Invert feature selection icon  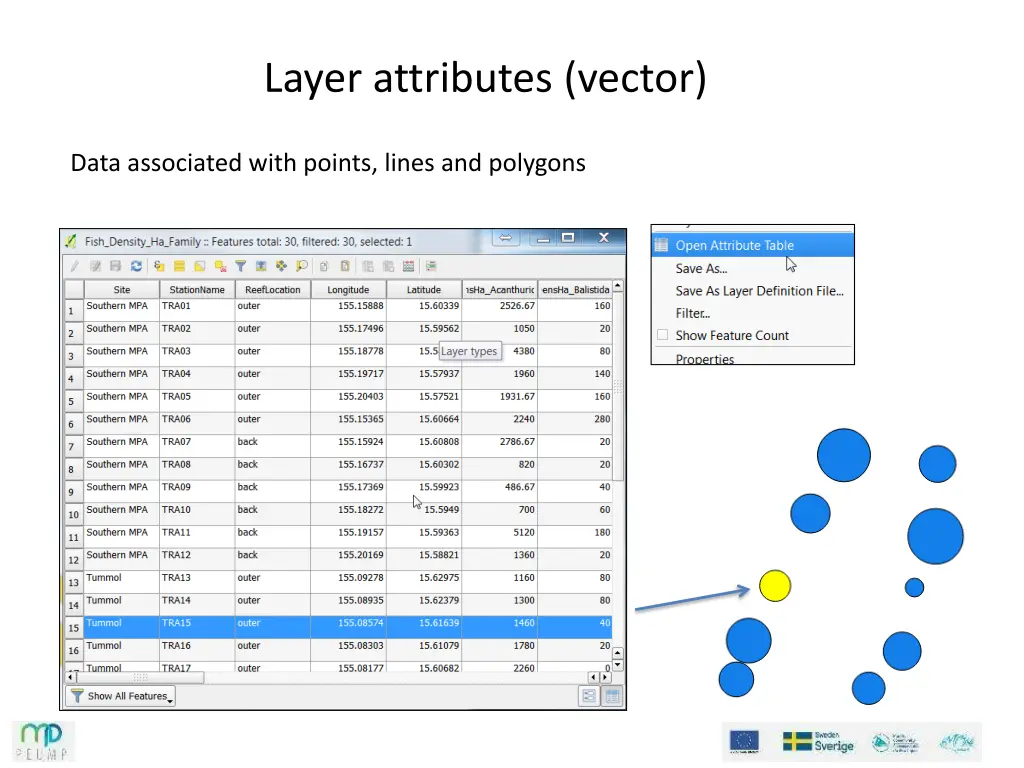(x=200, y=266)
